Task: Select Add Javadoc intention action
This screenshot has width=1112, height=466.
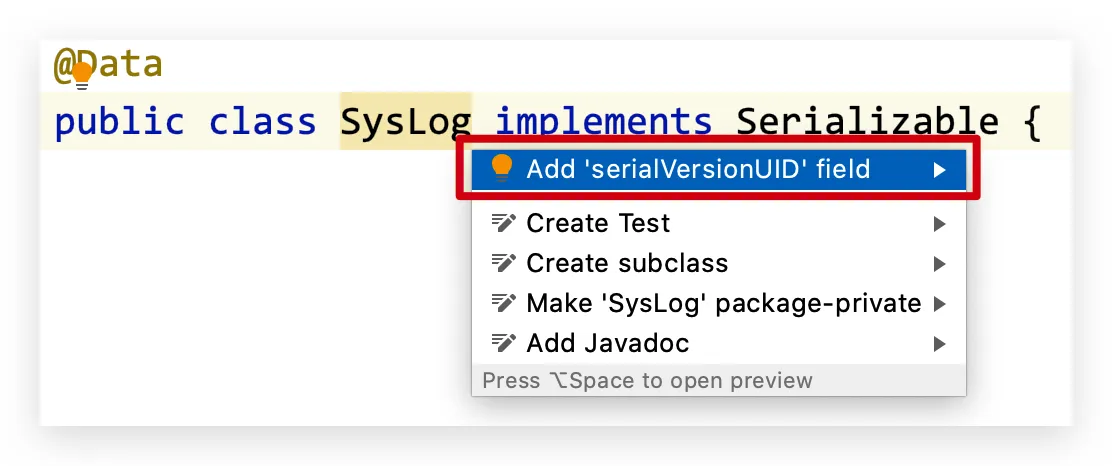Action: click(718, 344)
